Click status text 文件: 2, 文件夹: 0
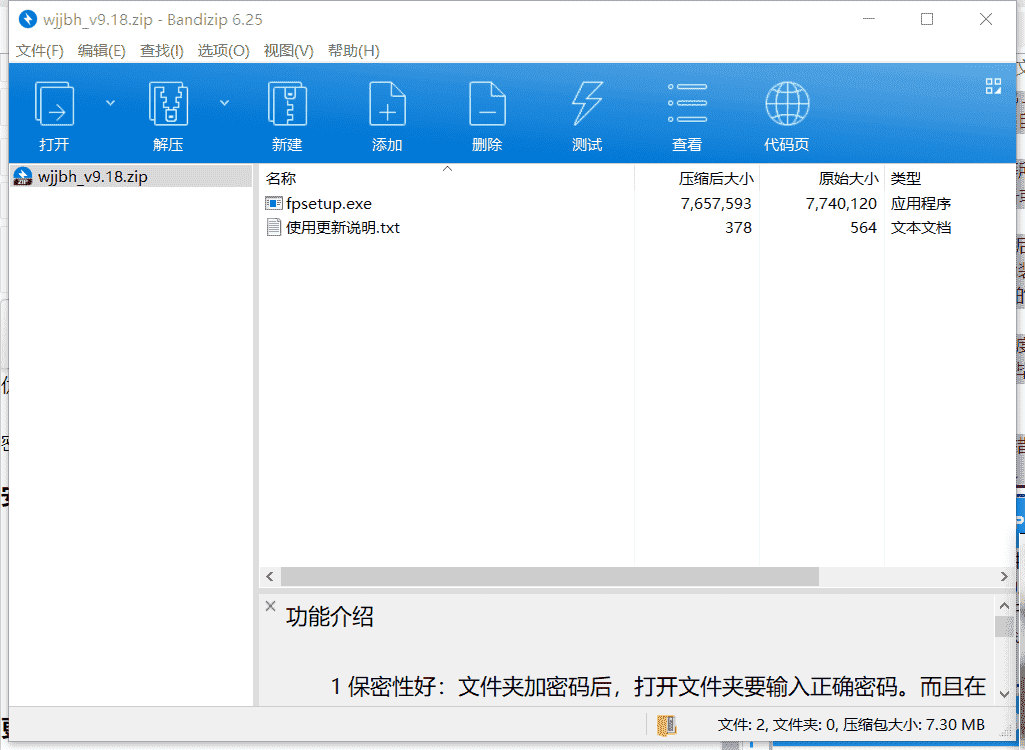Screen dimensions: 1025x750 tap(777, 724)
